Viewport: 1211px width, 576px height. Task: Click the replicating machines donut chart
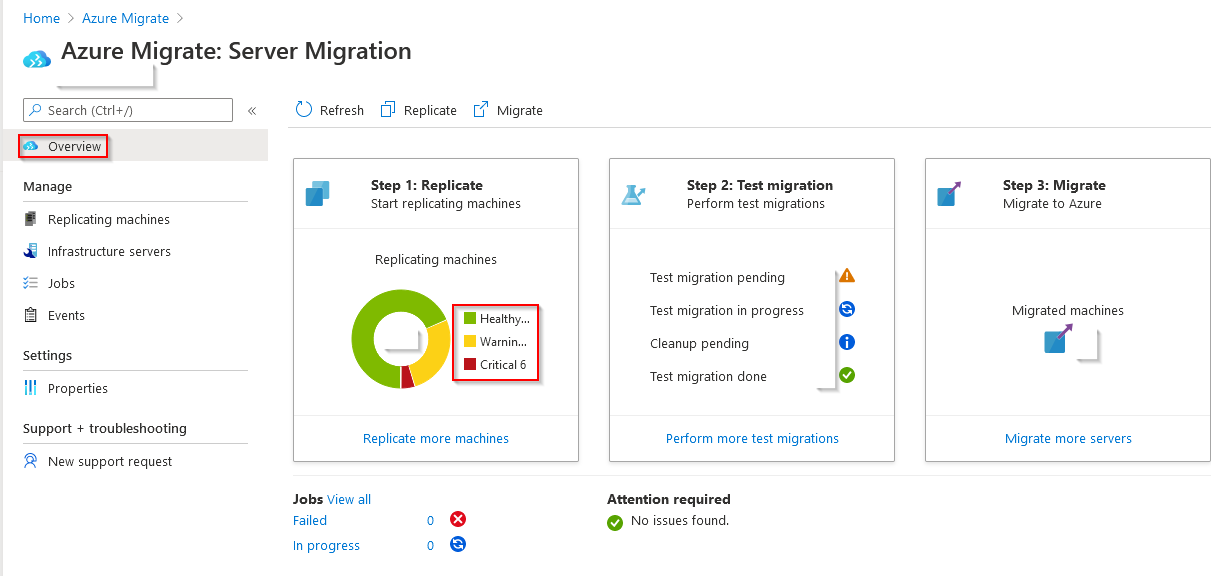point(401,339)
